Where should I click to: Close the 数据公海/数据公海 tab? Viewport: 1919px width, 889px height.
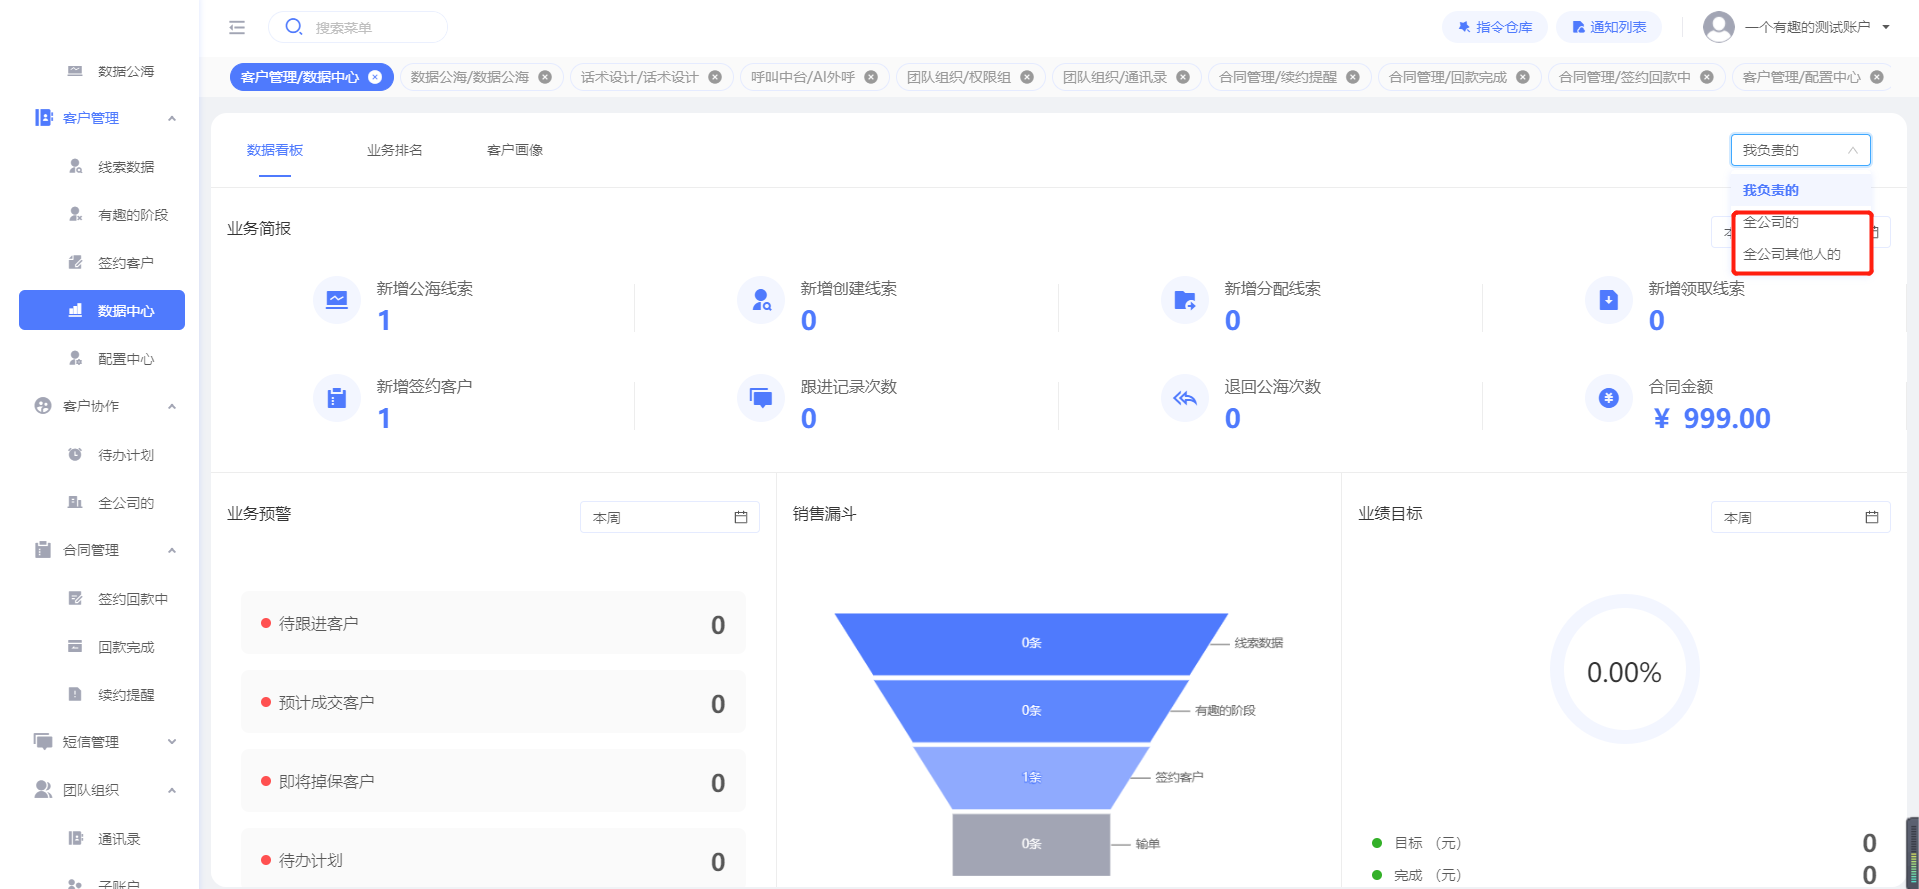pyautogui.click(x=545, y=77)
